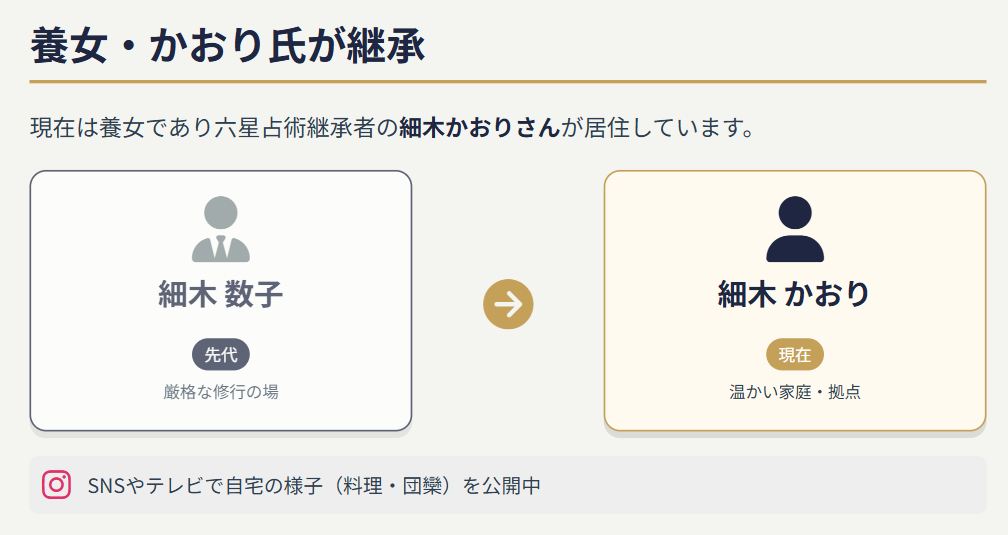Click the dark navy person avatar

click(x=795, y=229)
